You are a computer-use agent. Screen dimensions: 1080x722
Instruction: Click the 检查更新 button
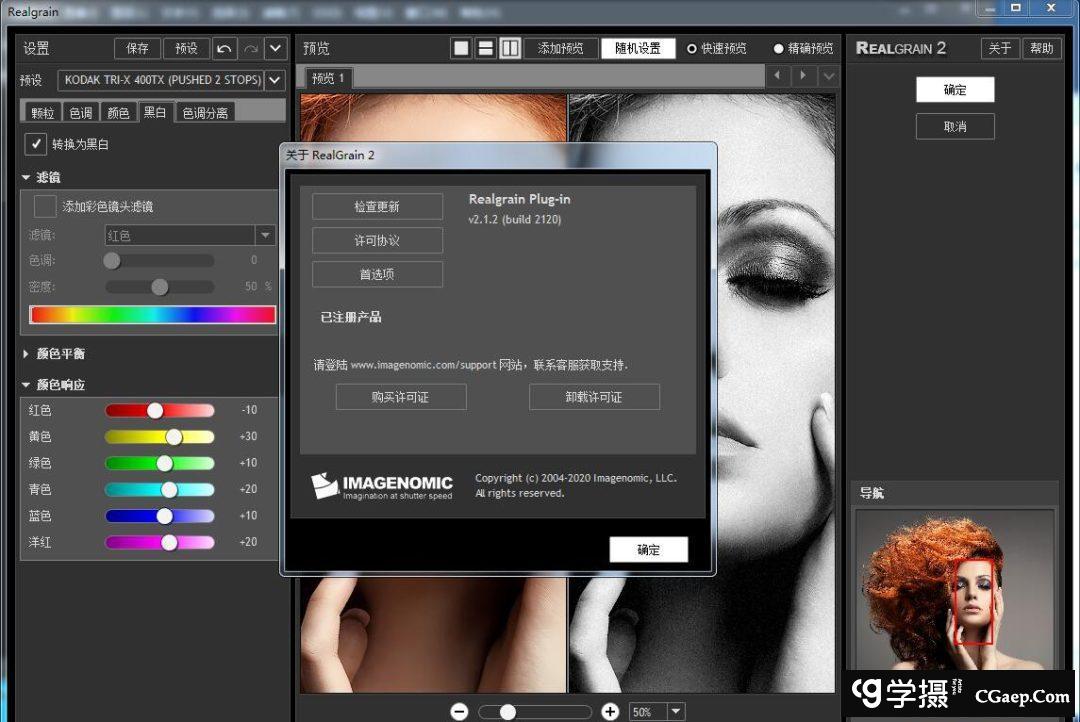click(377, 207)
